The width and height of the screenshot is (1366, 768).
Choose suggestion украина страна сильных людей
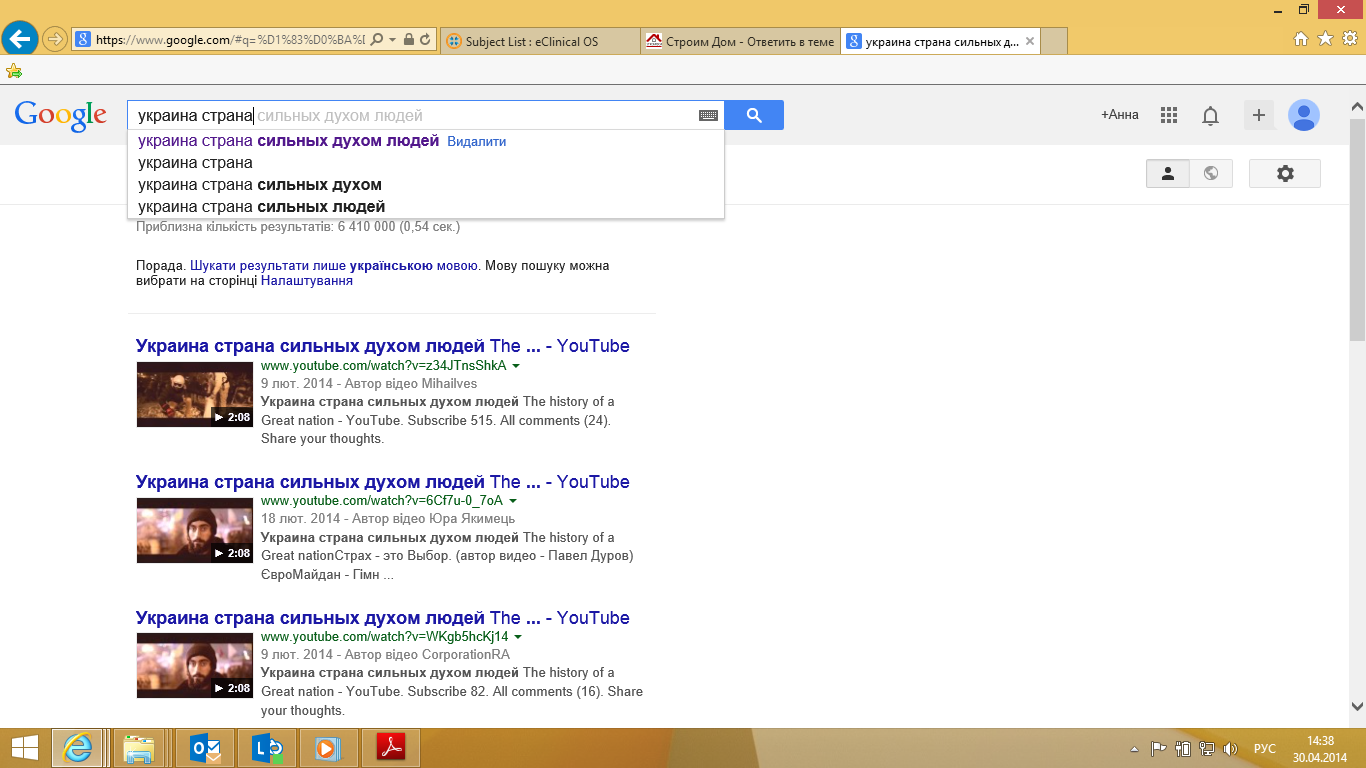tap(262, 207)
